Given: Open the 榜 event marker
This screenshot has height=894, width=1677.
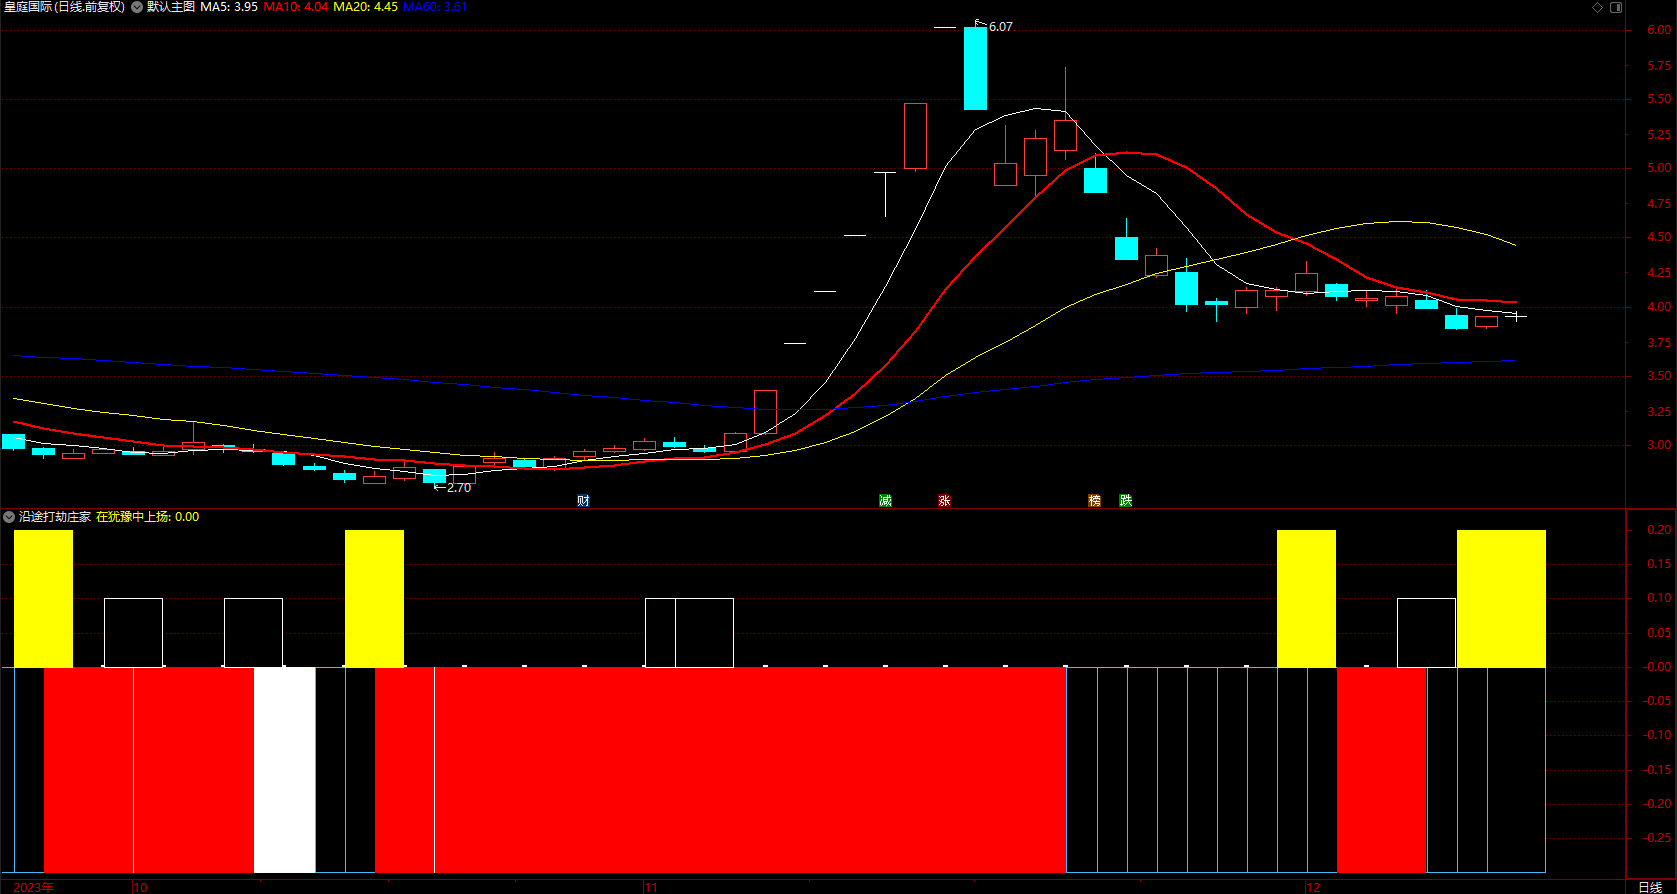Looking at the screenshot, I should (x=1095, y=500).
